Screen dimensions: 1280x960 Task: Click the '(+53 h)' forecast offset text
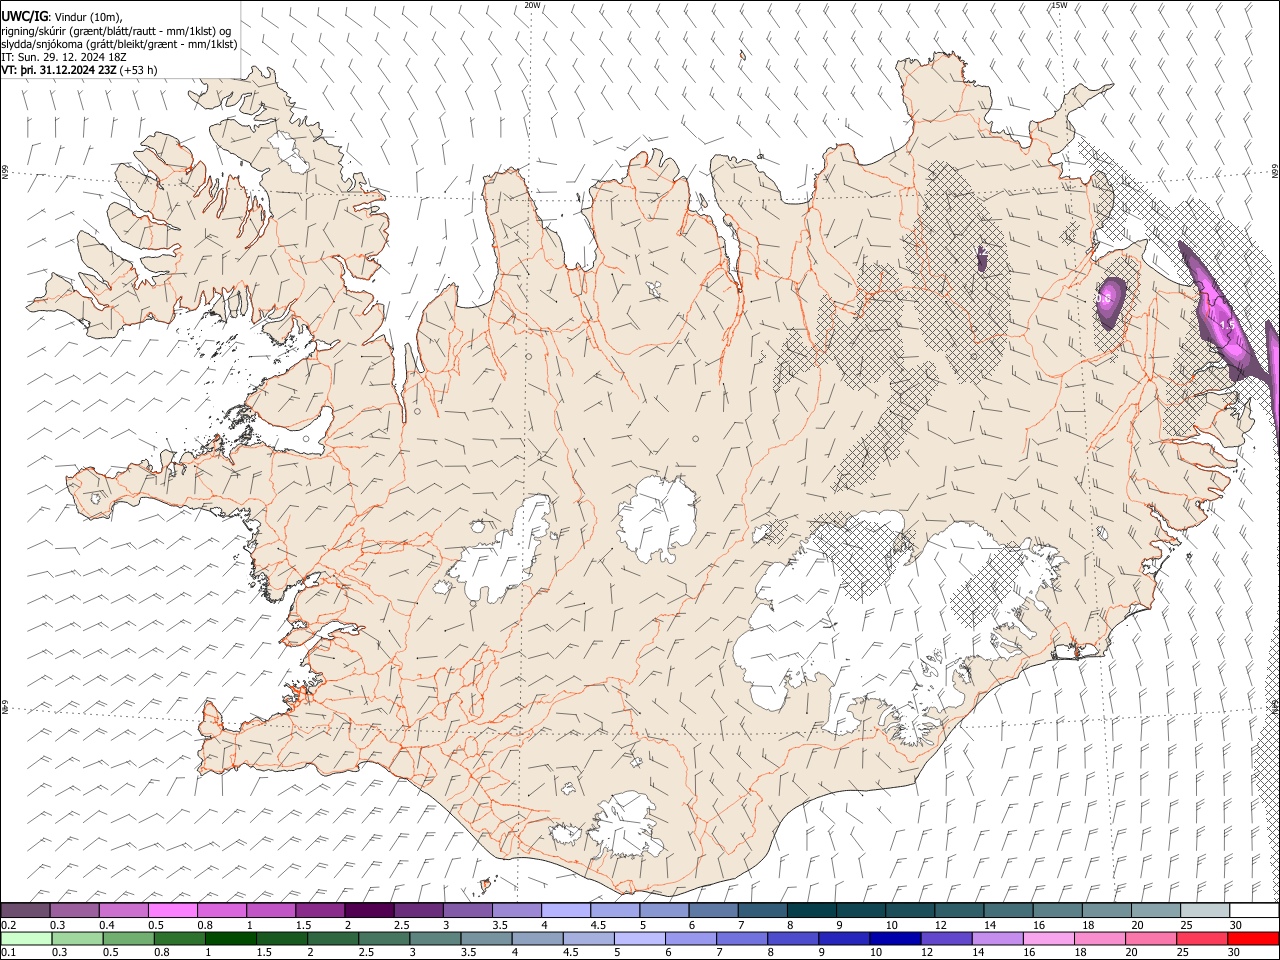click(x=138, y=70)
